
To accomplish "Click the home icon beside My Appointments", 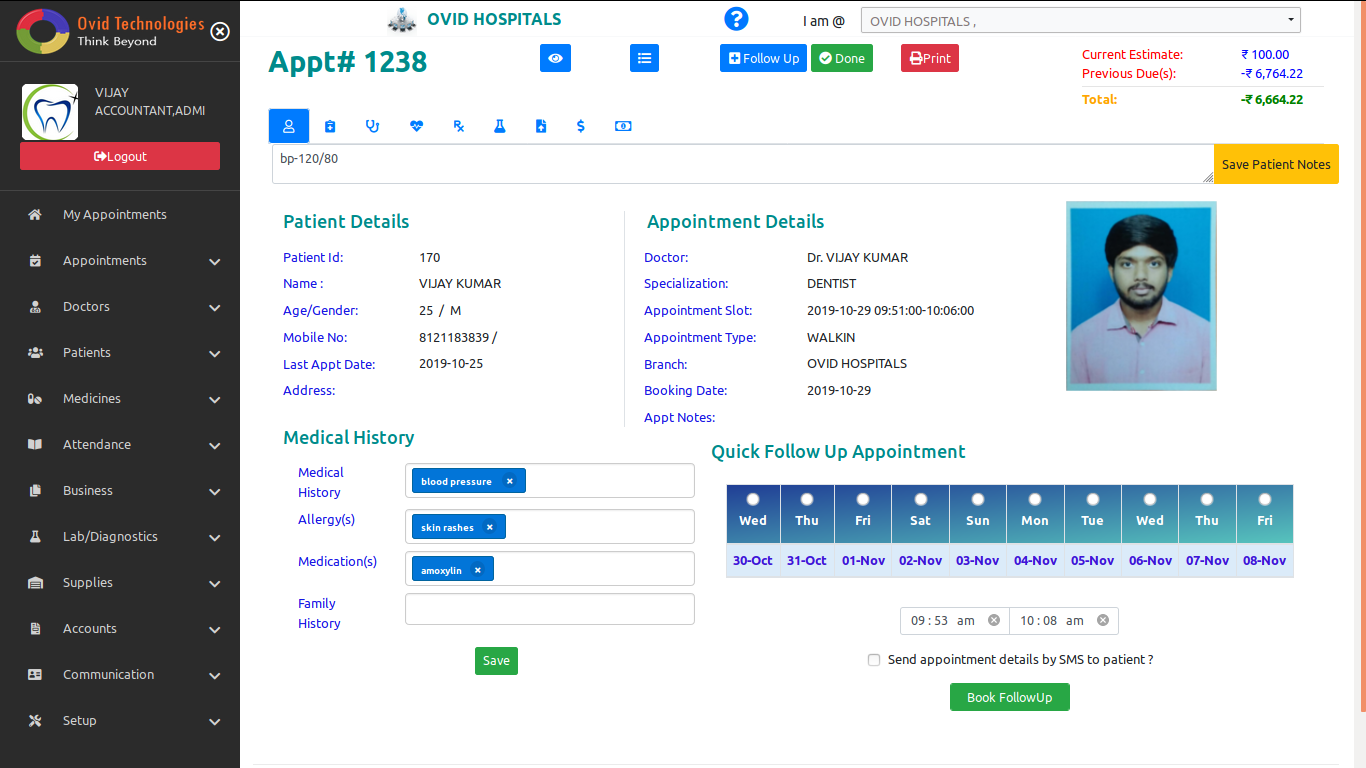I will pos(35,215).
